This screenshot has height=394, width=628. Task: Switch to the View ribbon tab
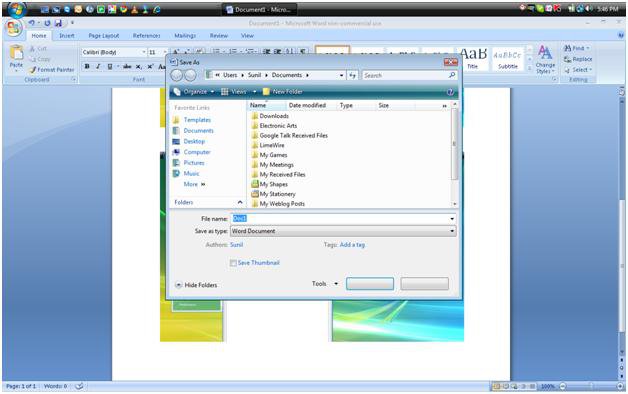(x=247, y=36)
